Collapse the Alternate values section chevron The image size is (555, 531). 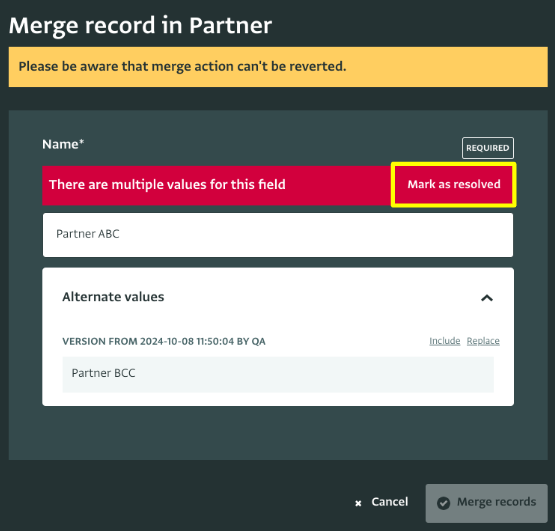[x=487, y=298]
